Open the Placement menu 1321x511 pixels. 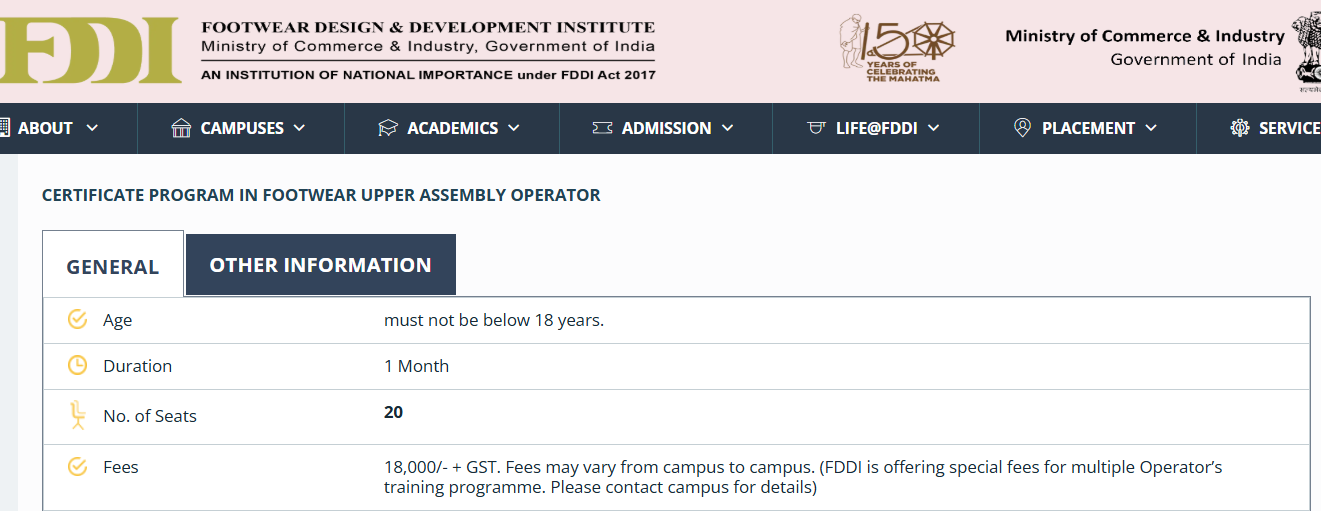coord(1088,128)
